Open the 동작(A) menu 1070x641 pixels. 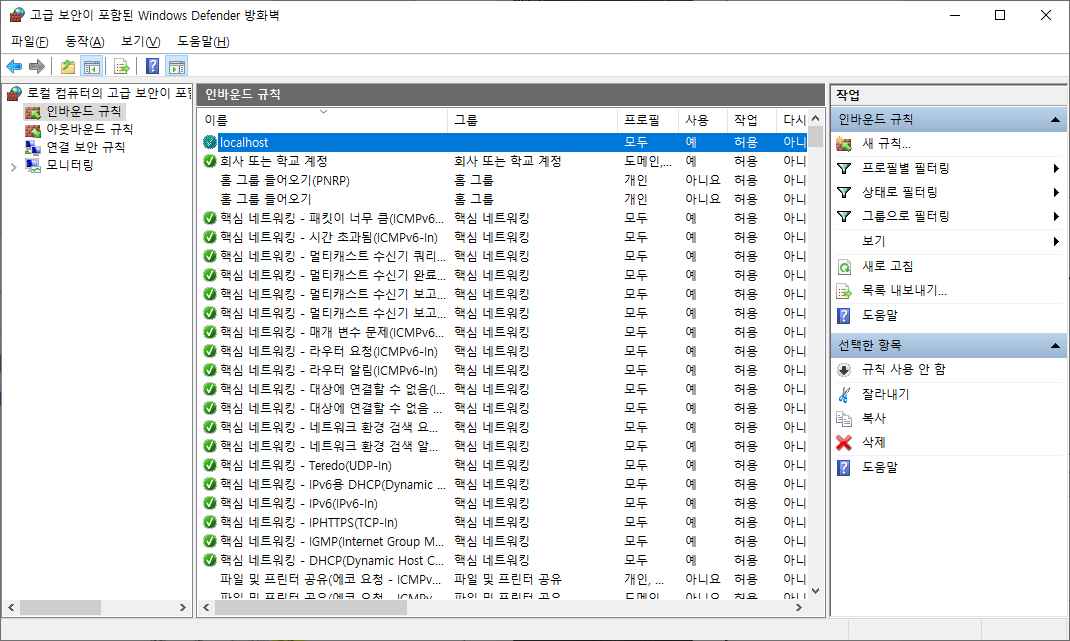click(x=85, y=42)
